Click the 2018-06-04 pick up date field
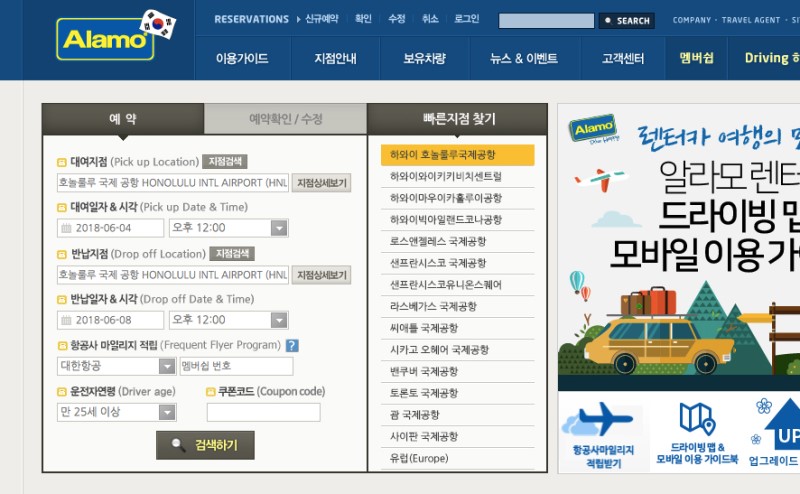This screenshot has height=494, width=800. tap(111, 228)
